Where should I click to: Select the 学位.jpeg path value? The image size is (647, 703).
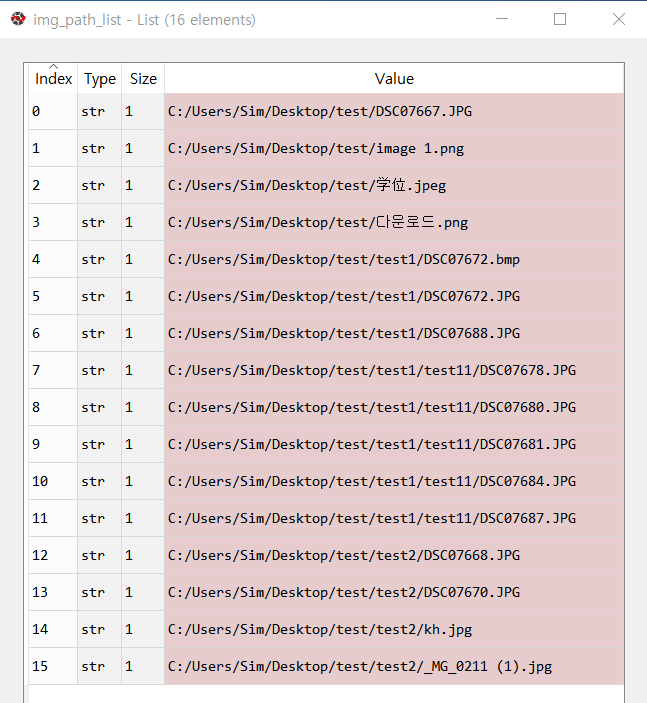pyautogui.click(x=394, y=186)
